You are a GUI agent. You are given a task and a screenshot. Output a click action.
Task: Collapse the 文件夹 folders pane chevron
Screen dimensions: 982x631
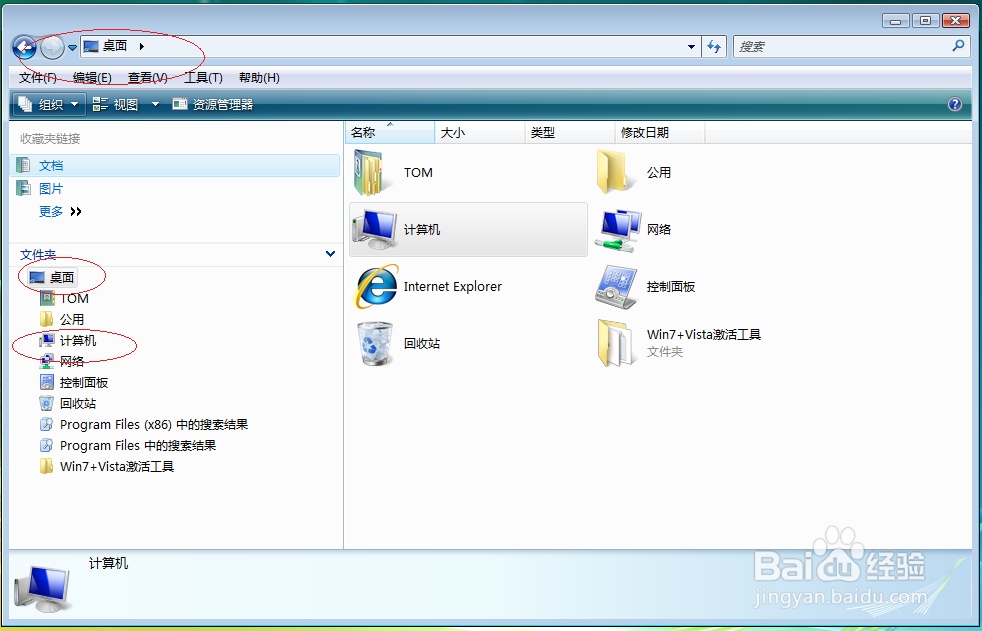point(330,254)
